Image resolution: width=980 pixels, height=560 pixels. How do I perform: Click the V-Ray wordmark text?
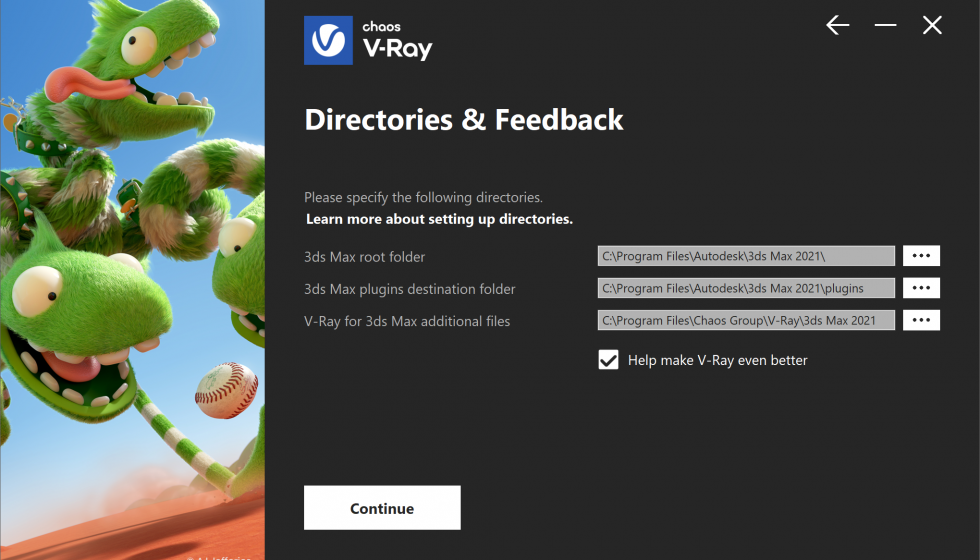tap(398, 48)
